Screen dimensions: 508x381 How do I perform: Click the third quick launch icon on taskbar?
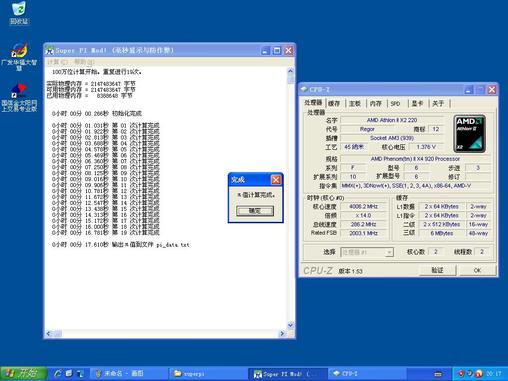80,373
